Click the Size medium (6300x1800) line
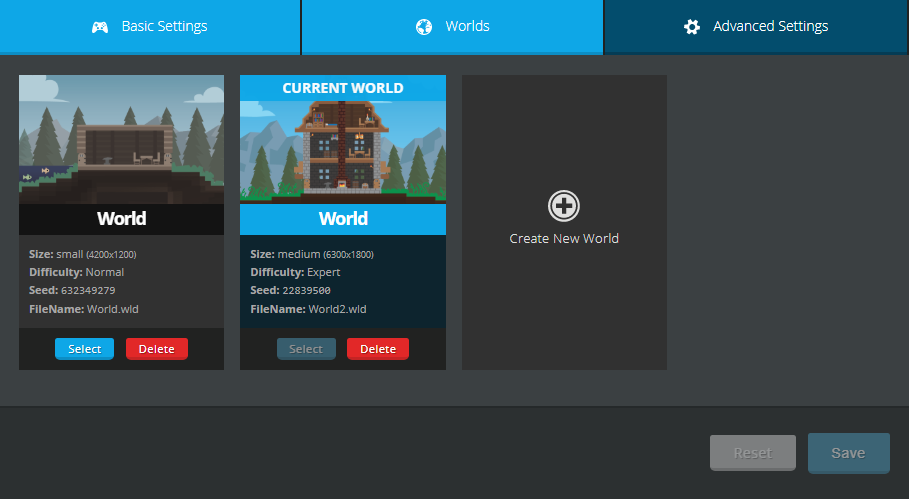909x499 pixels. 312,254
